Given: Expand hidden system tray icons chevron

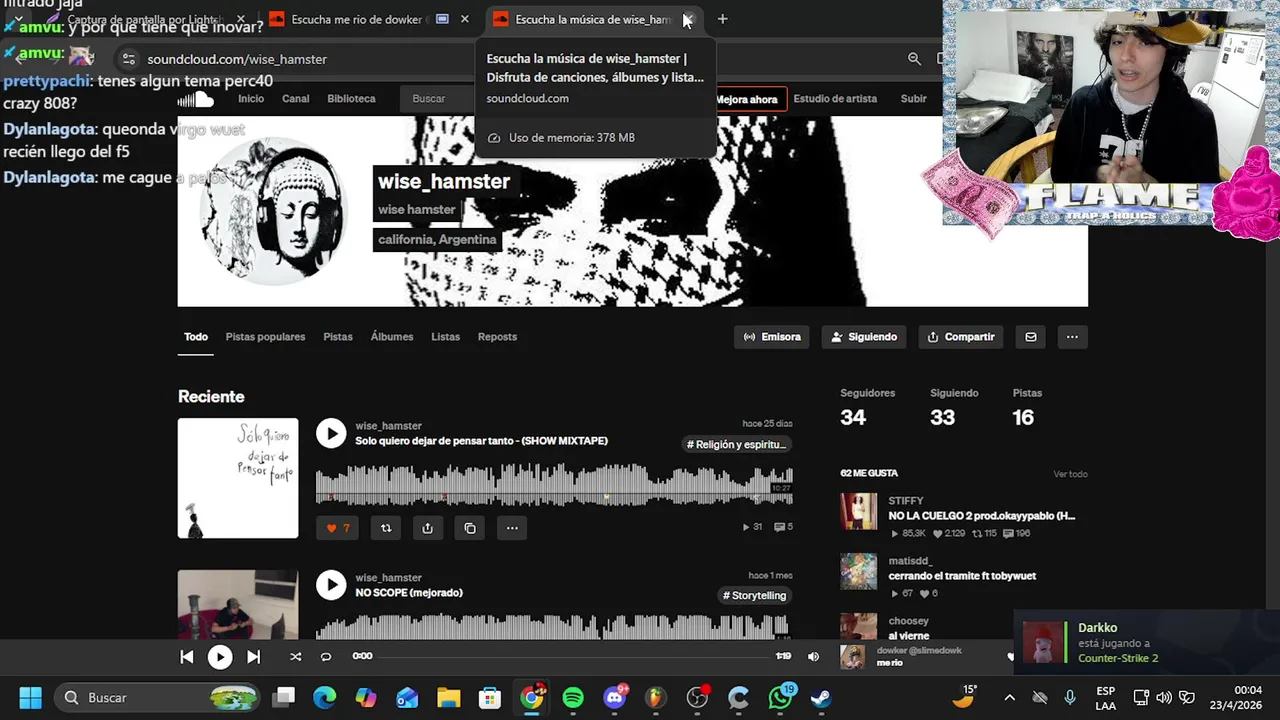Looking at the screenshot, I should click(1009, 697).
